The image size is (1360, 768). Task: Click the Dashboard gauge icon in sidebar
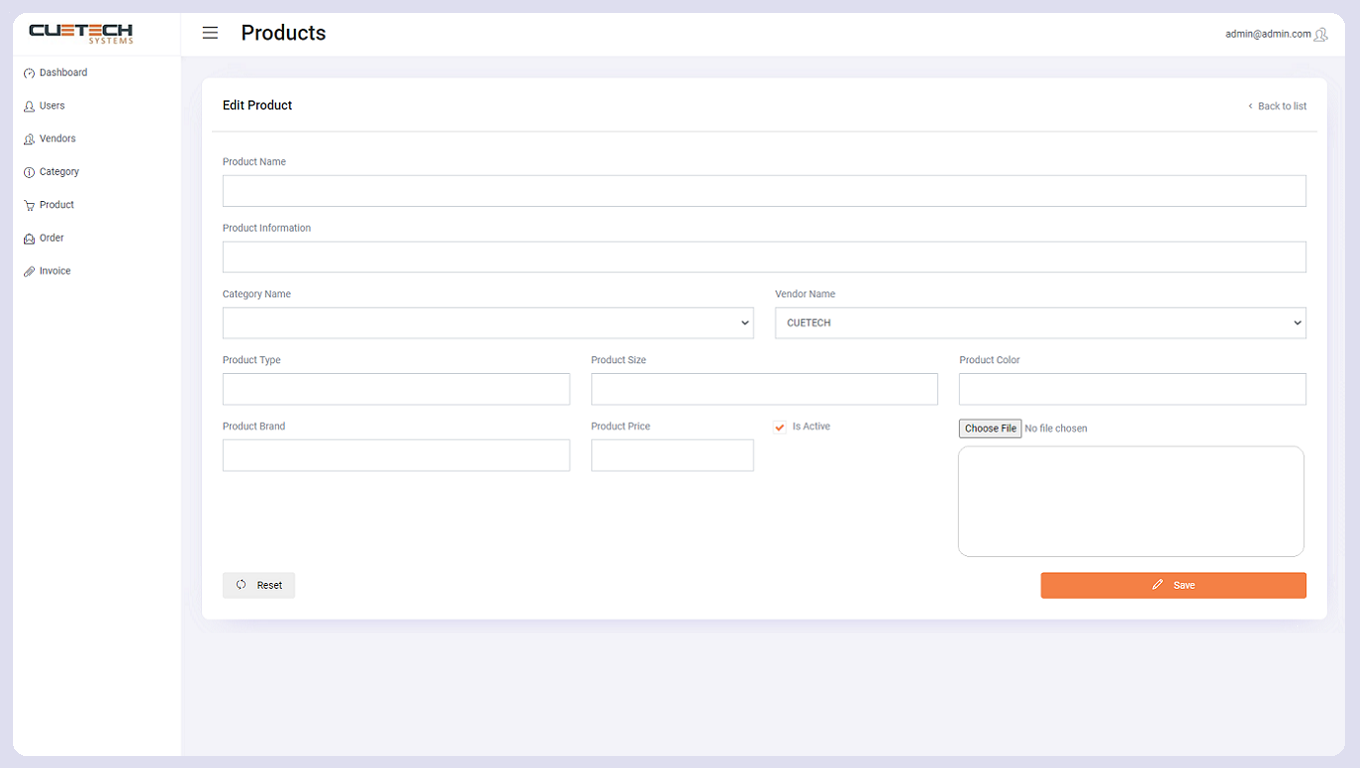tap(29, 73)
